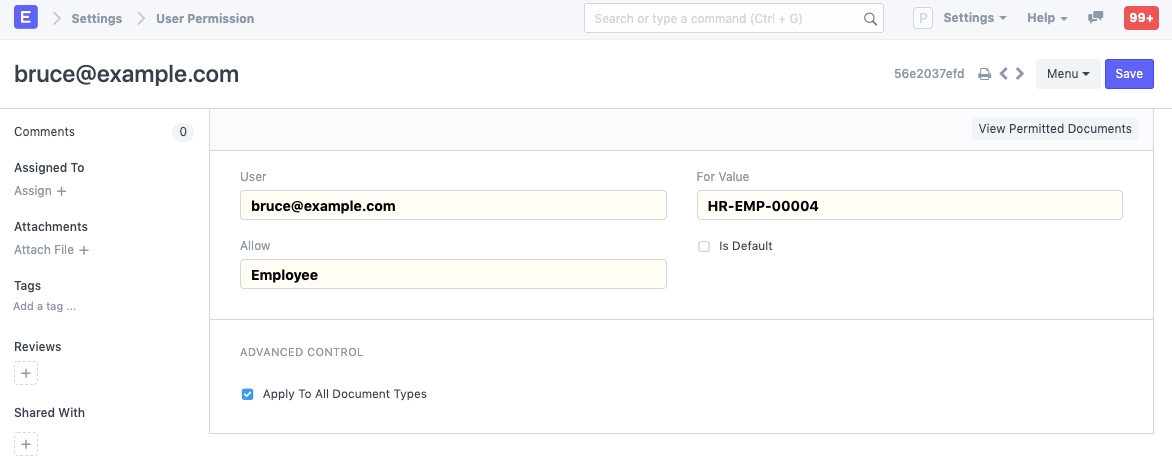The image size is (1172, 462).
Task: Expand the Menu dropdown button
Action: pos(1068,74)
